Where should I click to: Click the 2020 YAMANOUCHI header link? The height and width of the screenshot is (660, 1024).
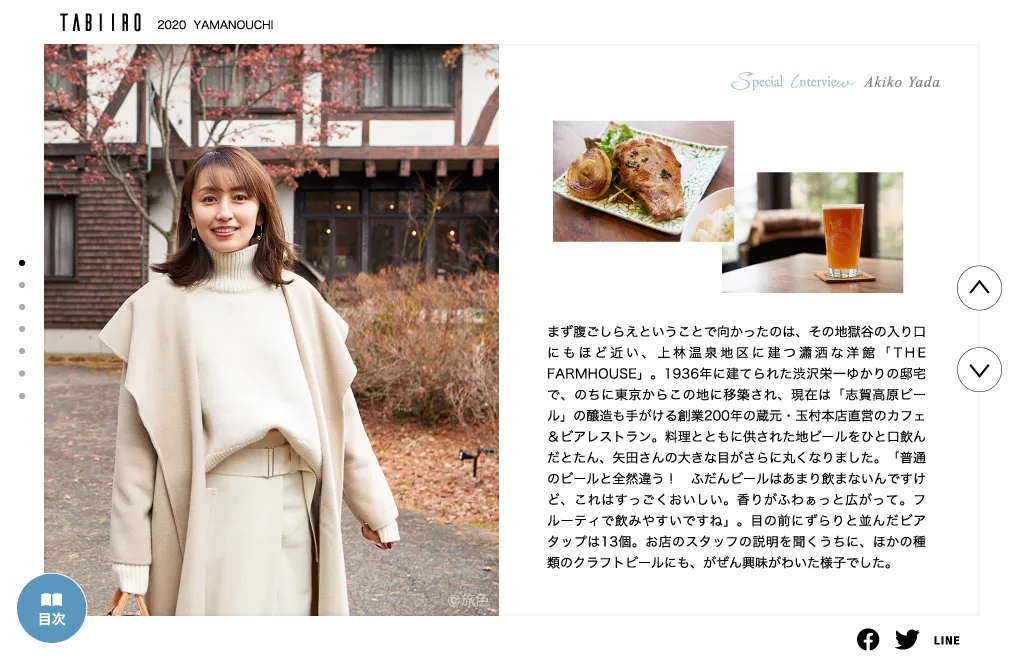click(215, 25)
